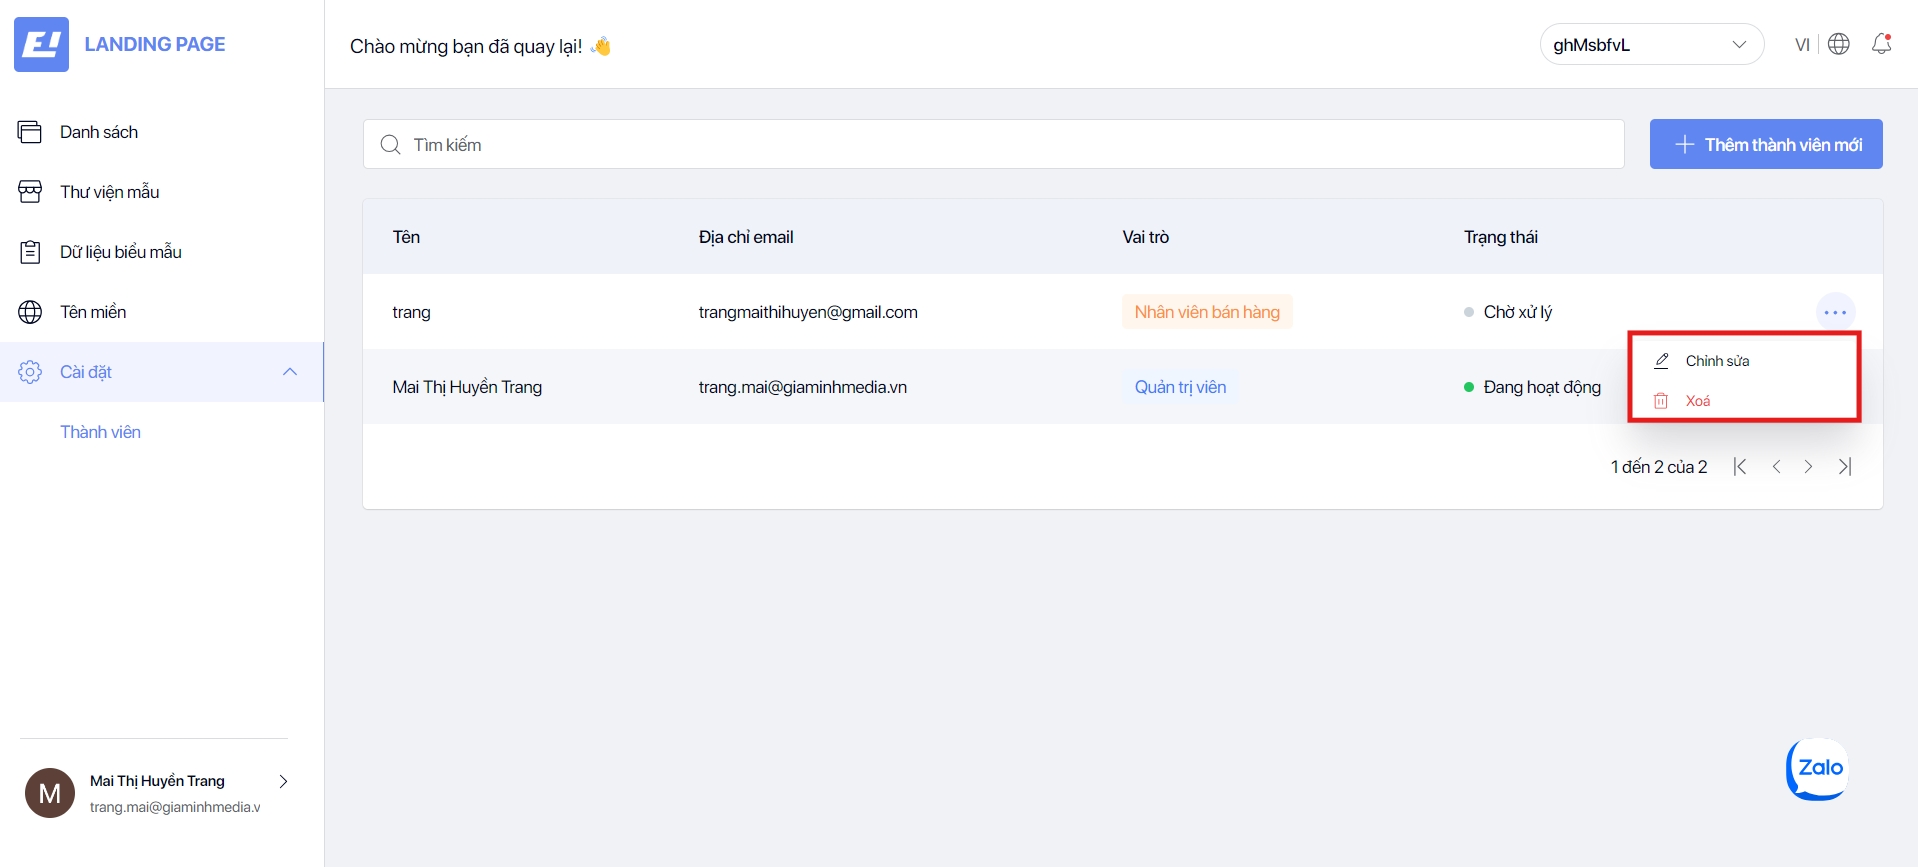Select Chỉnh sửa from context menu
This screenshot has height=867, width=1918.
coord(1717,361)
